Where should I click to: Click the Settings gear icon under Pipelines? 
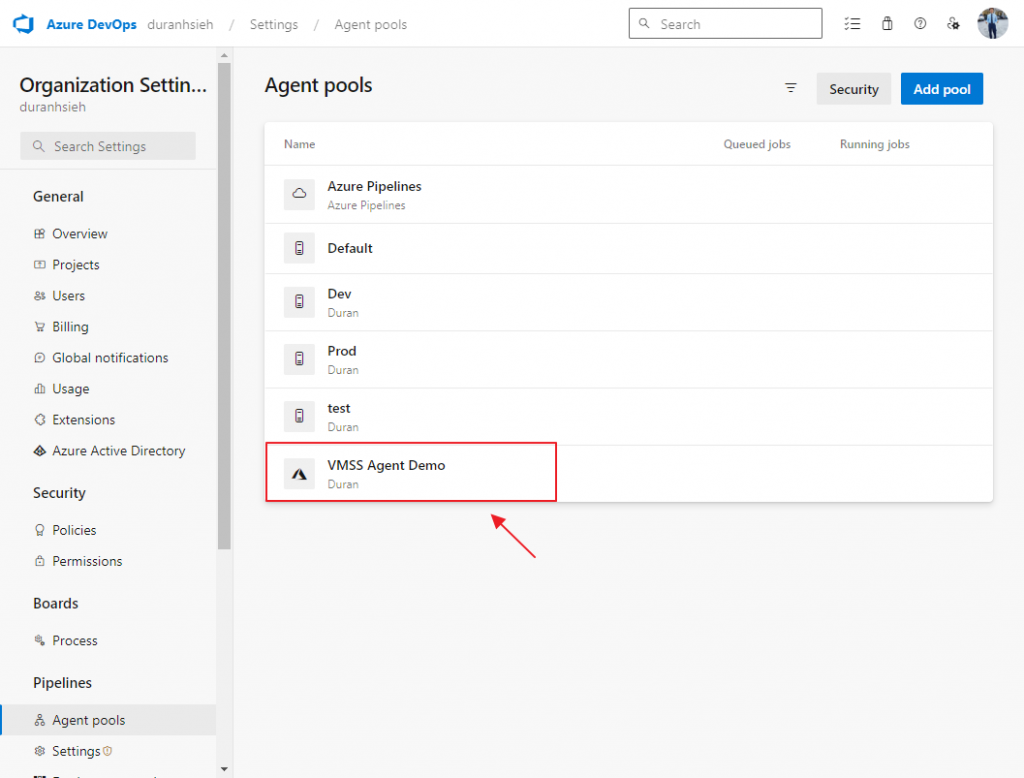pos(40,751)
